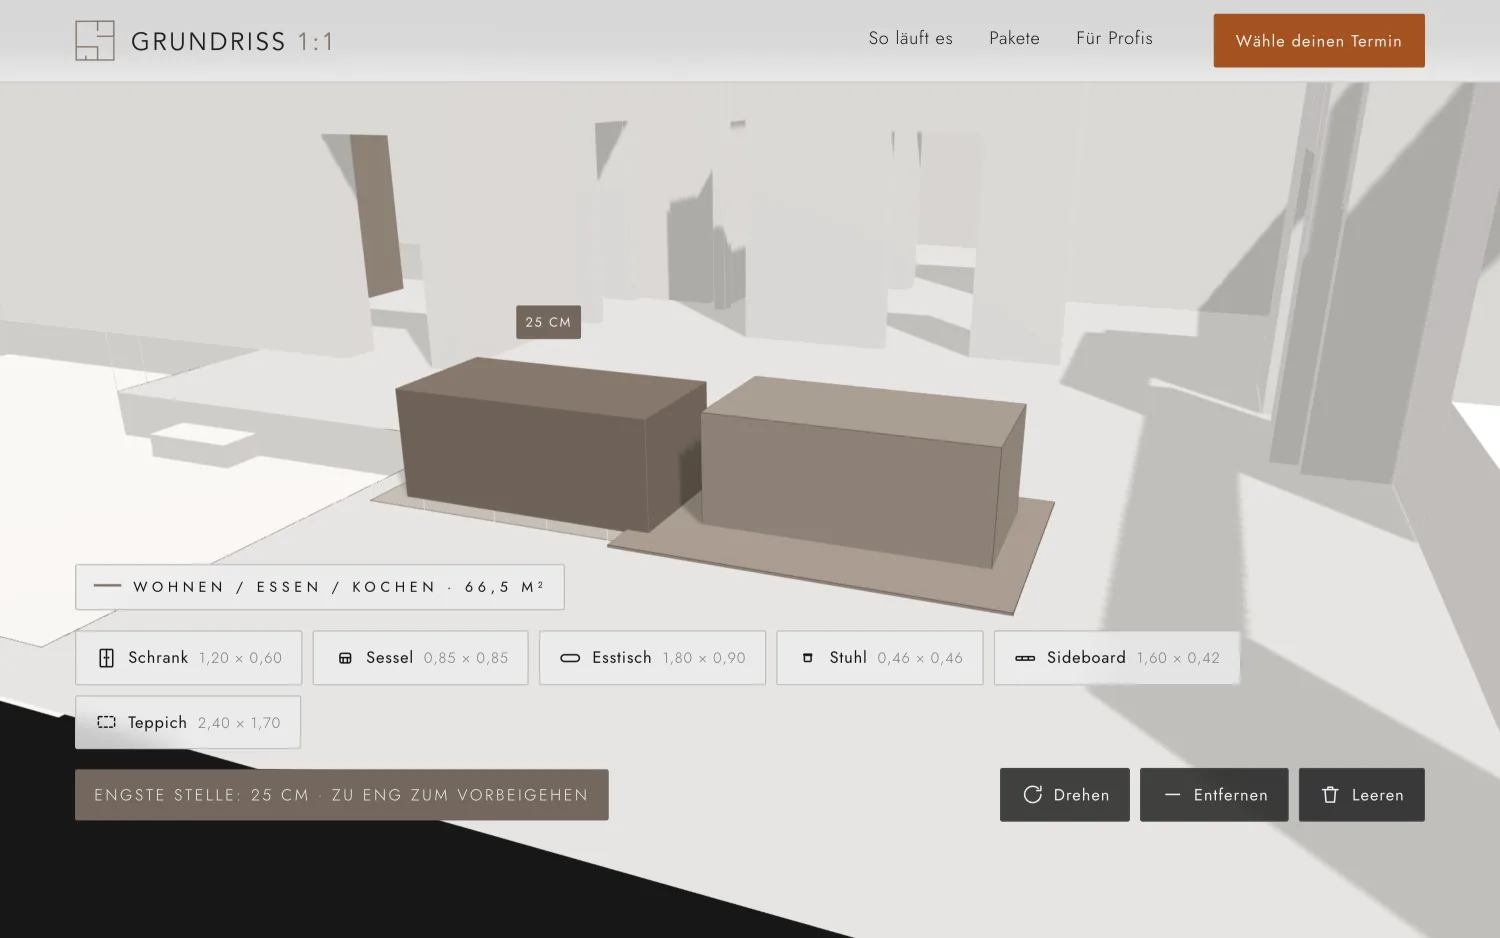Open the Pakete menu item
The width and height of the screenshot is (1500, 938).
pyautogui.click(x=1014, y=38)
